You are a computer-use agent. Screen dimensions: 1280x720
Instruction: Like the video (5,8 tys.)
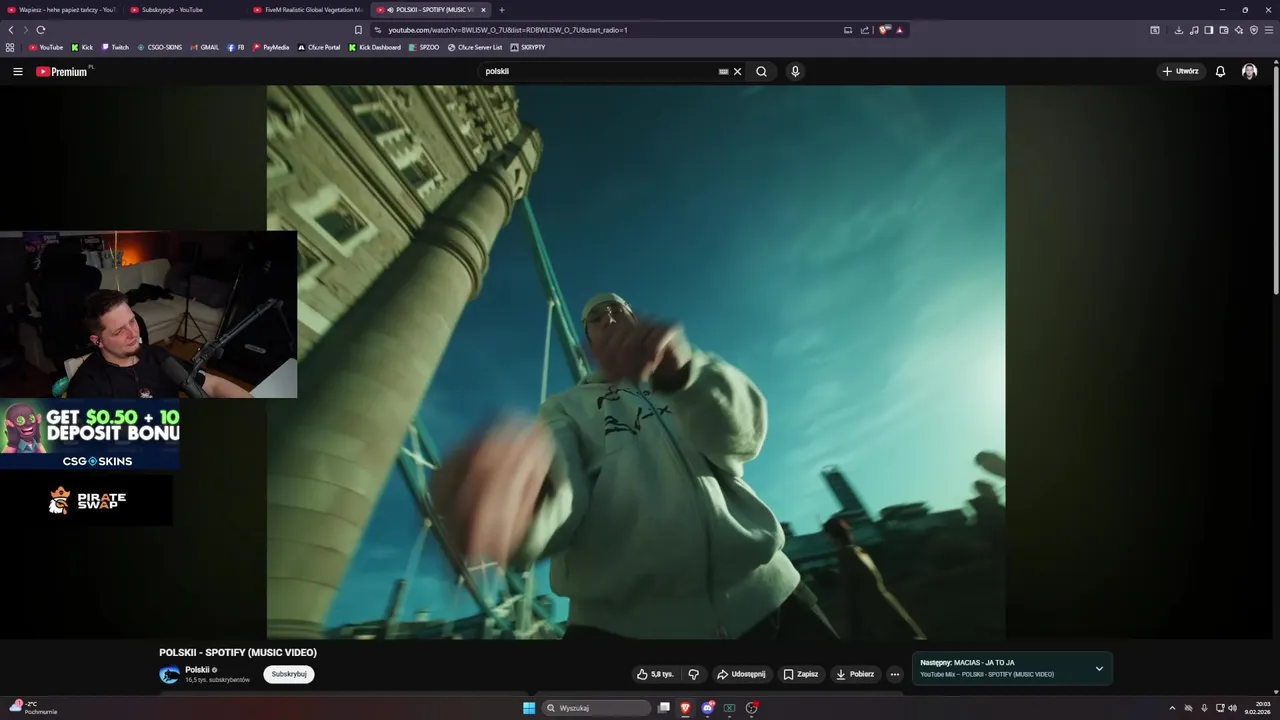655,674
